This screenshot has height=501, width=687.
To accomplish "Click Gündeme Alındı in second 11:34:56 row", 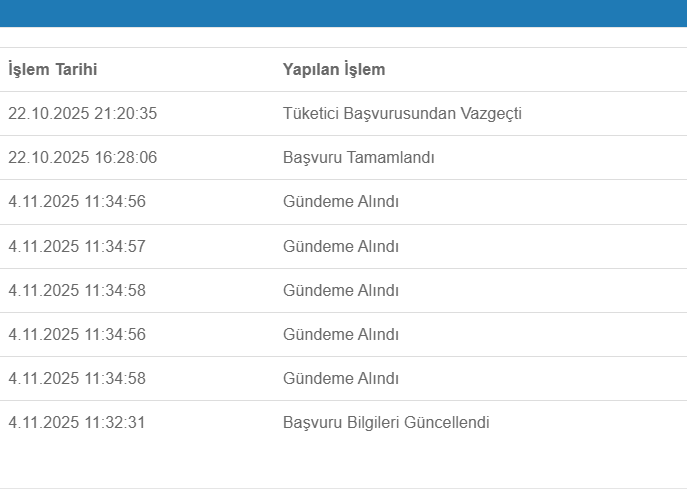I will pos(341,334).
